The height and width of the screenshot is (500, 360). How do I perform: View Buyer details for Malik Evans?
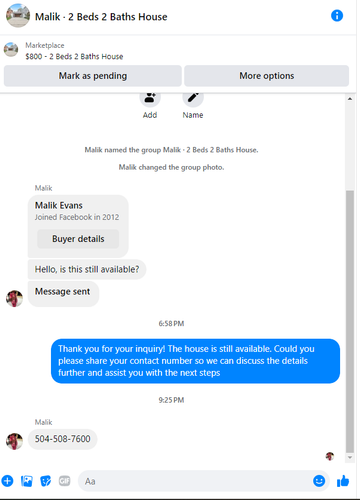tap(78, 239)
